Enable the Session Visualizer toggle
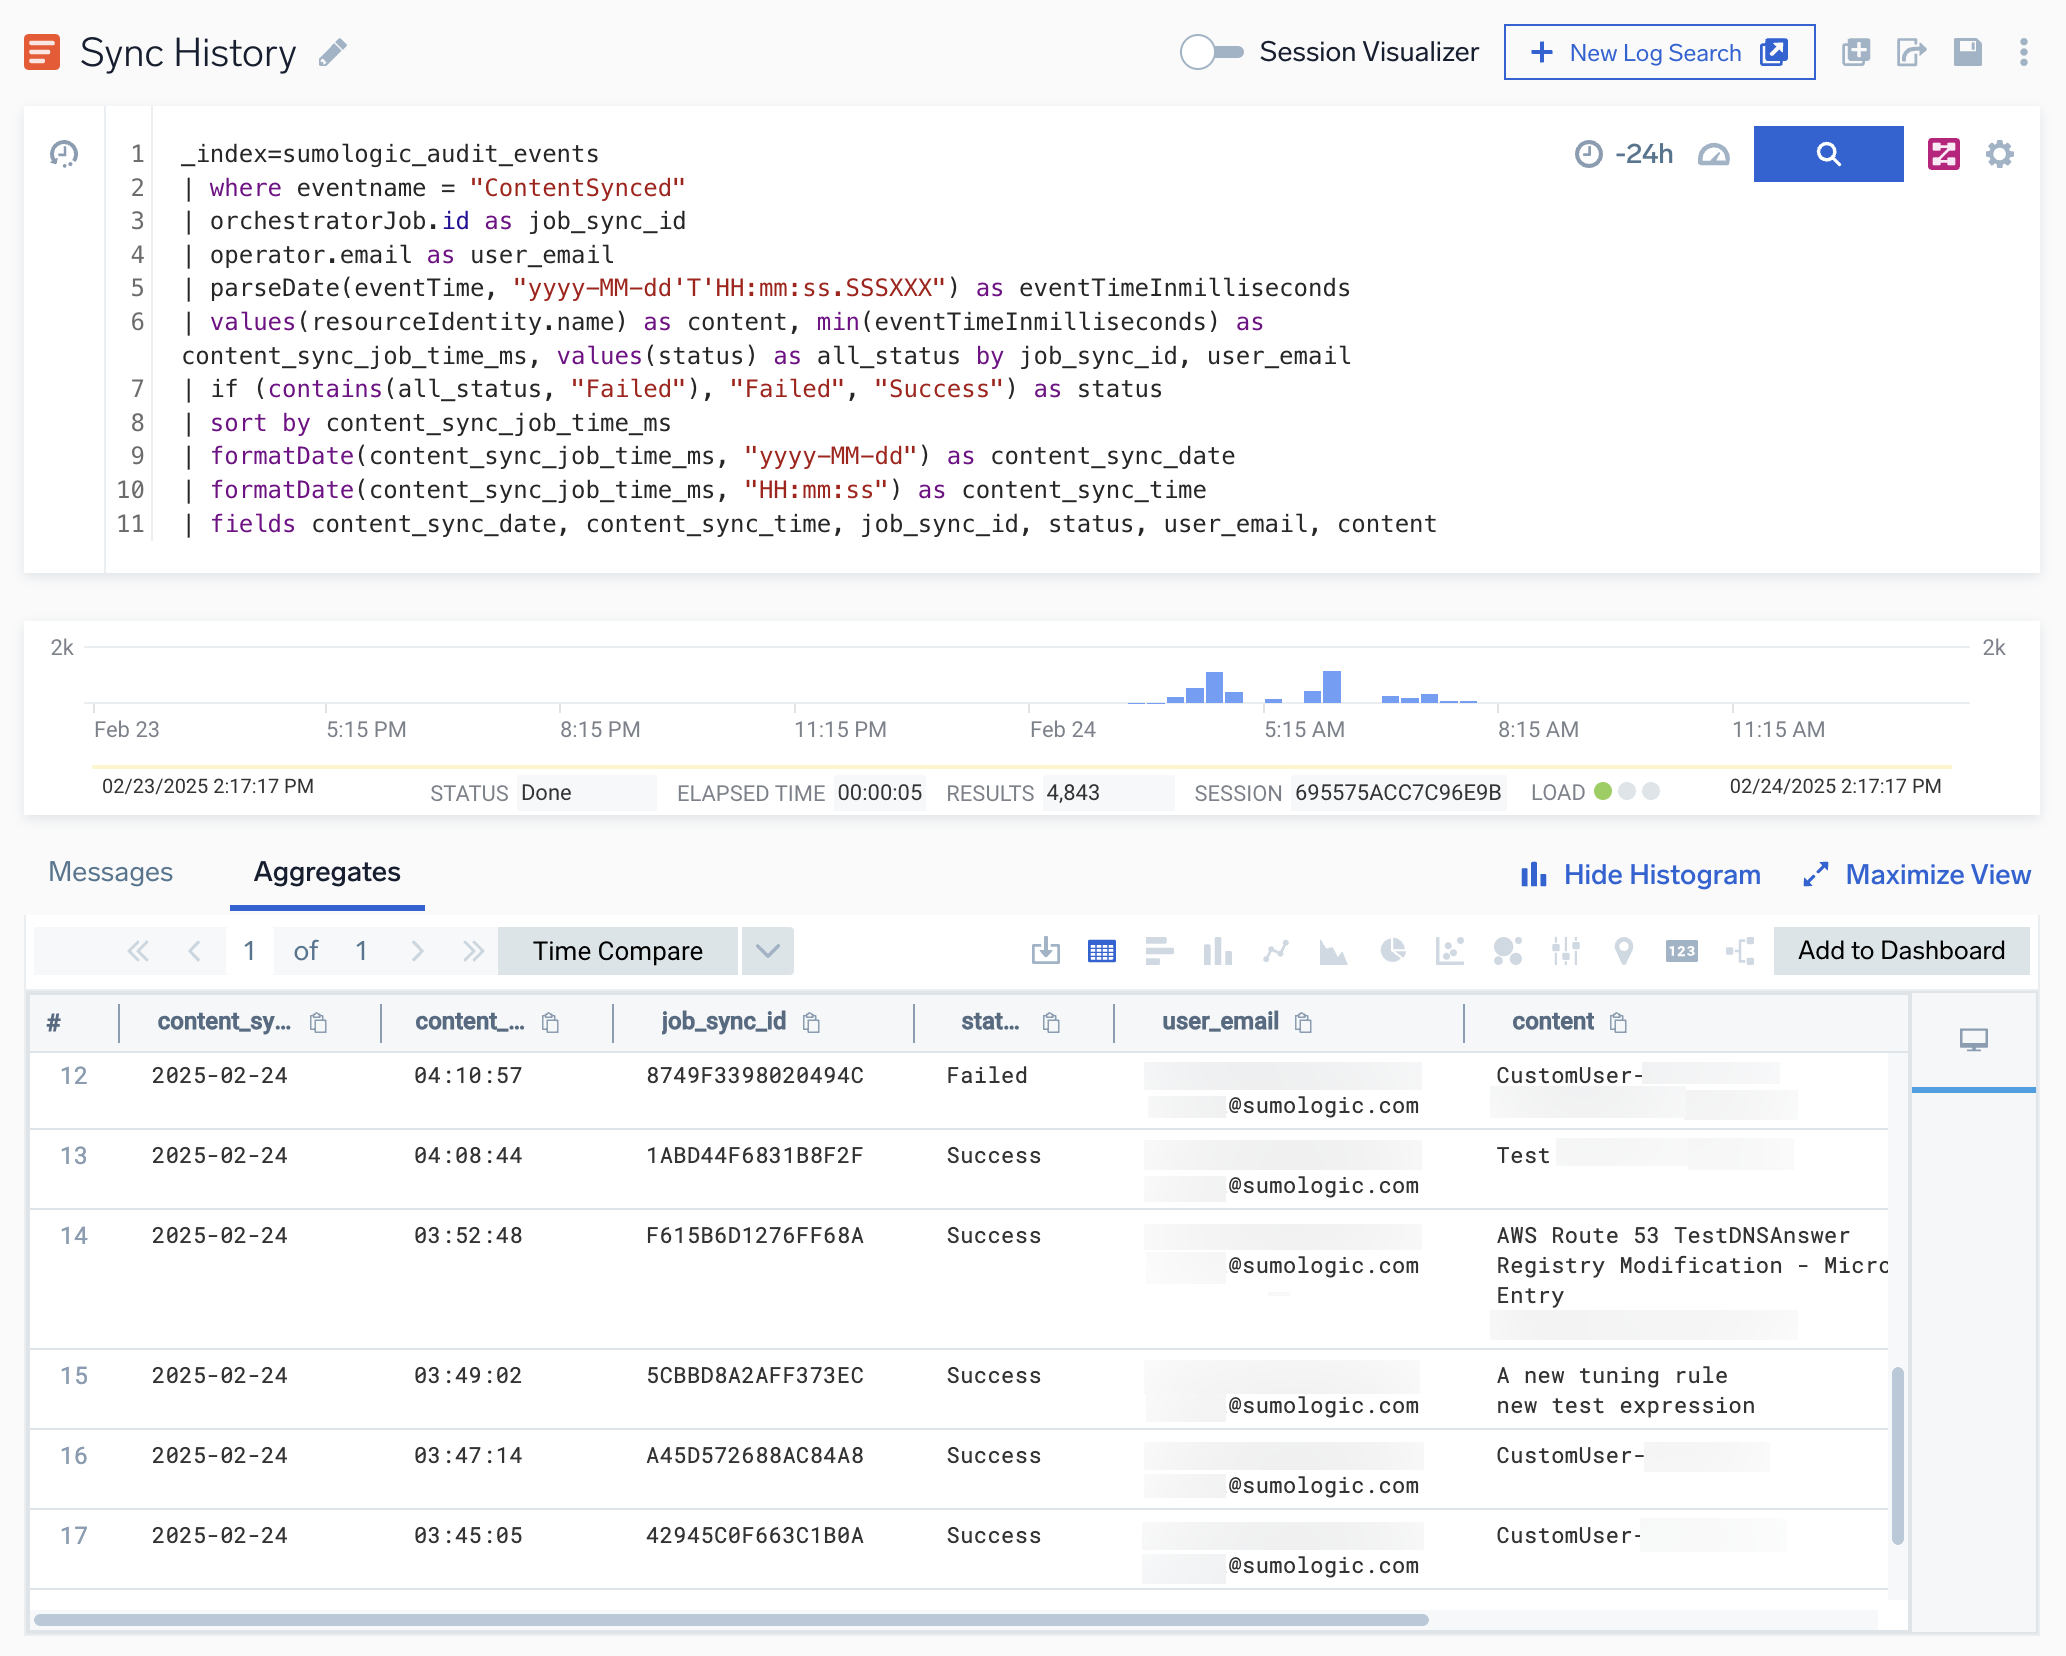This screenshot has height=1656, width=2066. point(1211,52)
